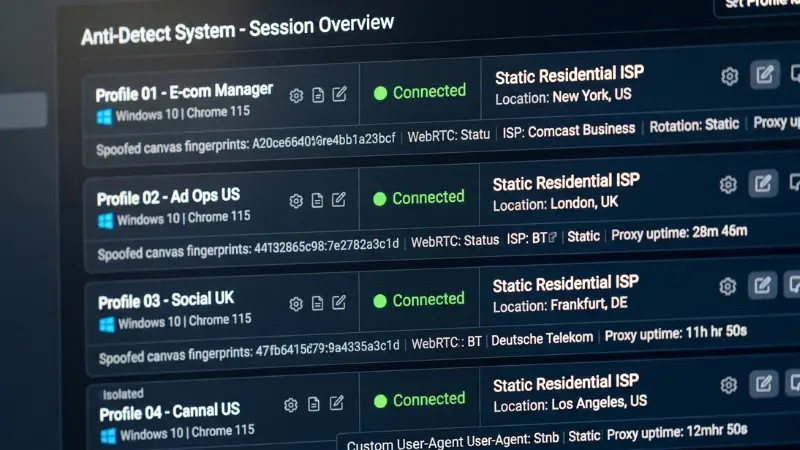
Task: Open proxy settings gear for Frankfurt, DE
Action: tap(728, 287)
